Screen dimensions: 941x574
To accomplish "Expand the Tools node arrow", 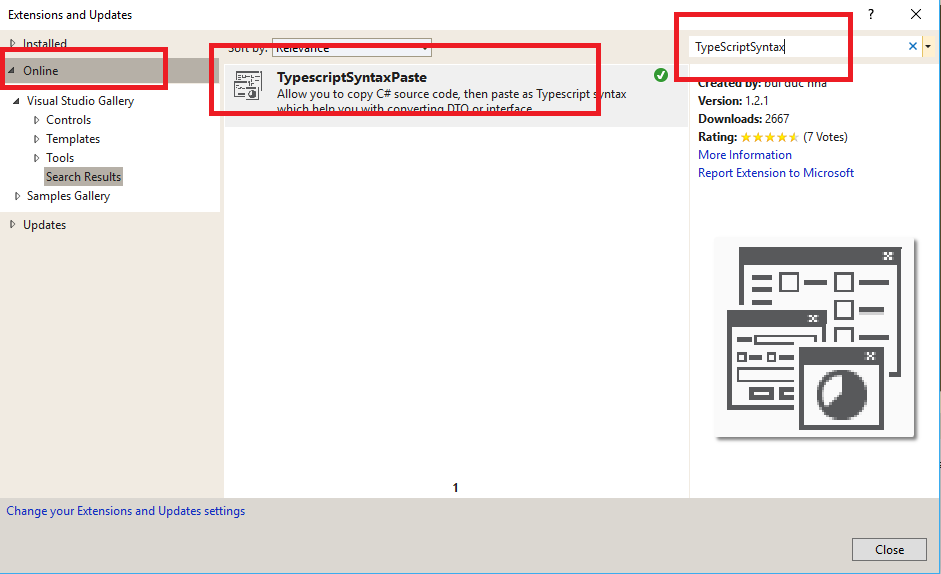I will click(x=36, y=158).
